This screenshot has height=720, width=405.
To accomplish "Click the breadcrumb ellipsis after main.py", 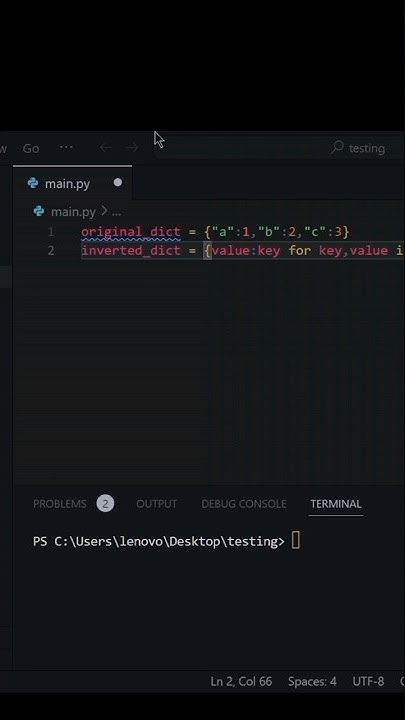I will (117, 213).
